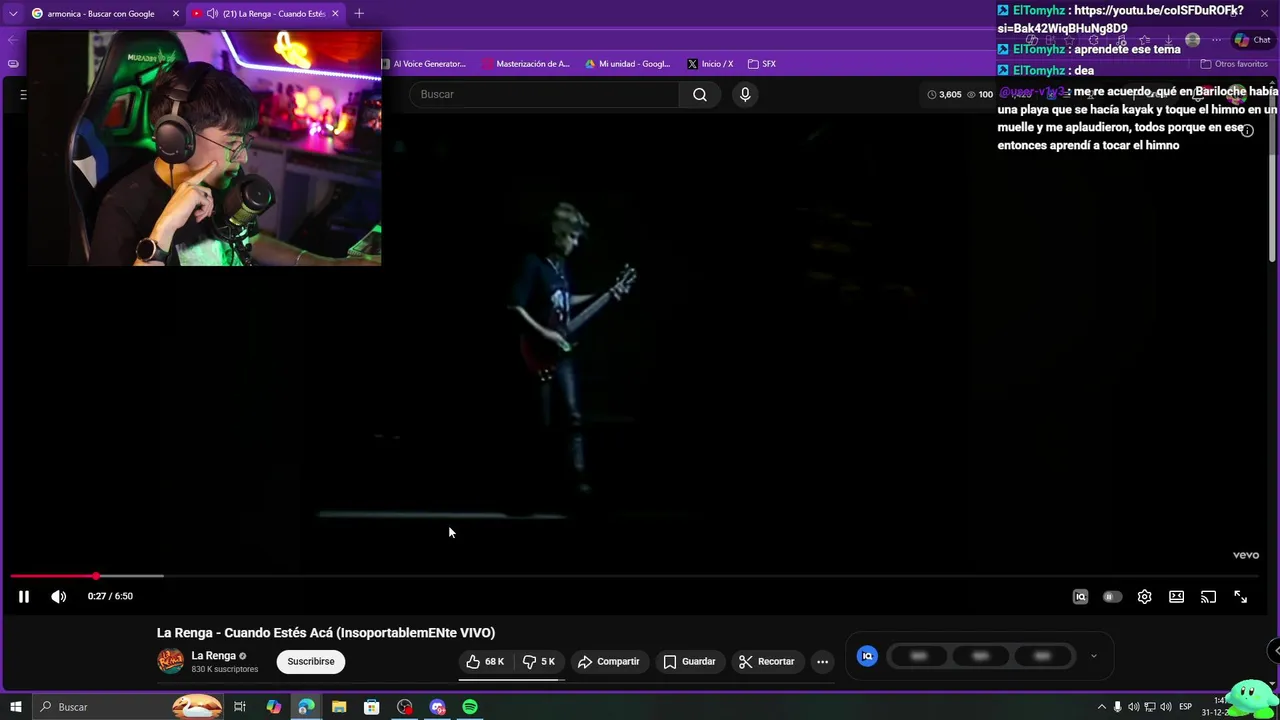Viewport: 1280px width, 720px height.
Task: Open the Windows Start menu
Action: (x=15, y=707)
